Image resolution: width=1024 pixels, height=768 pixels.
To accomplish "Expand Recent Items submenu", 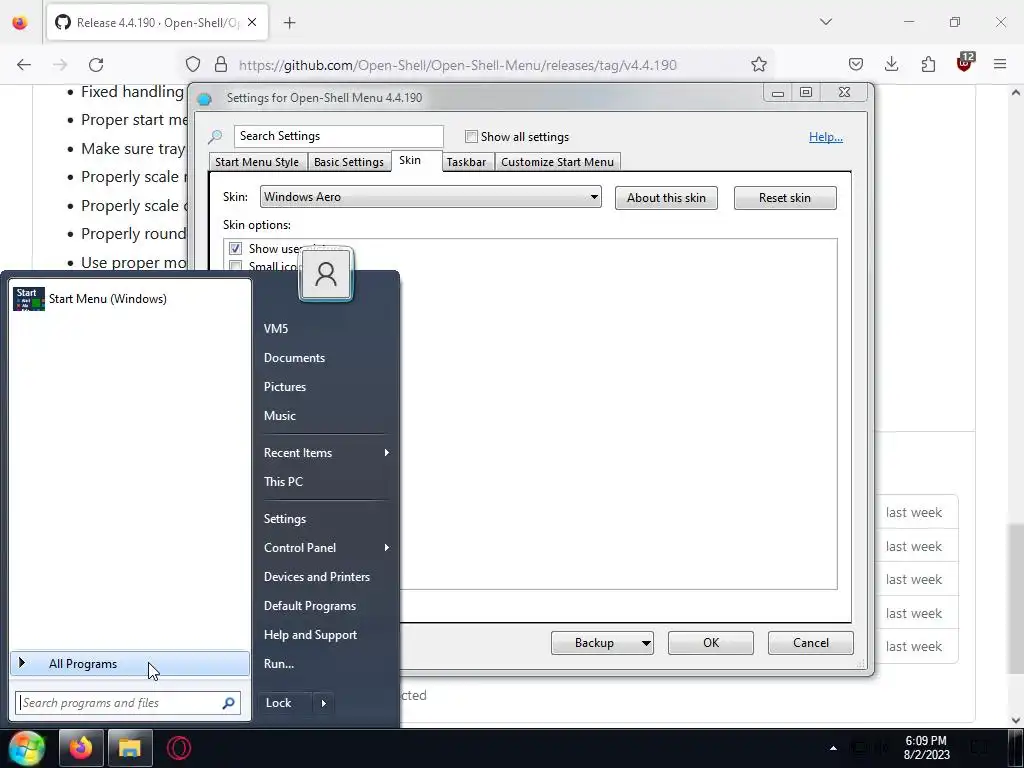I will point(325,453).
